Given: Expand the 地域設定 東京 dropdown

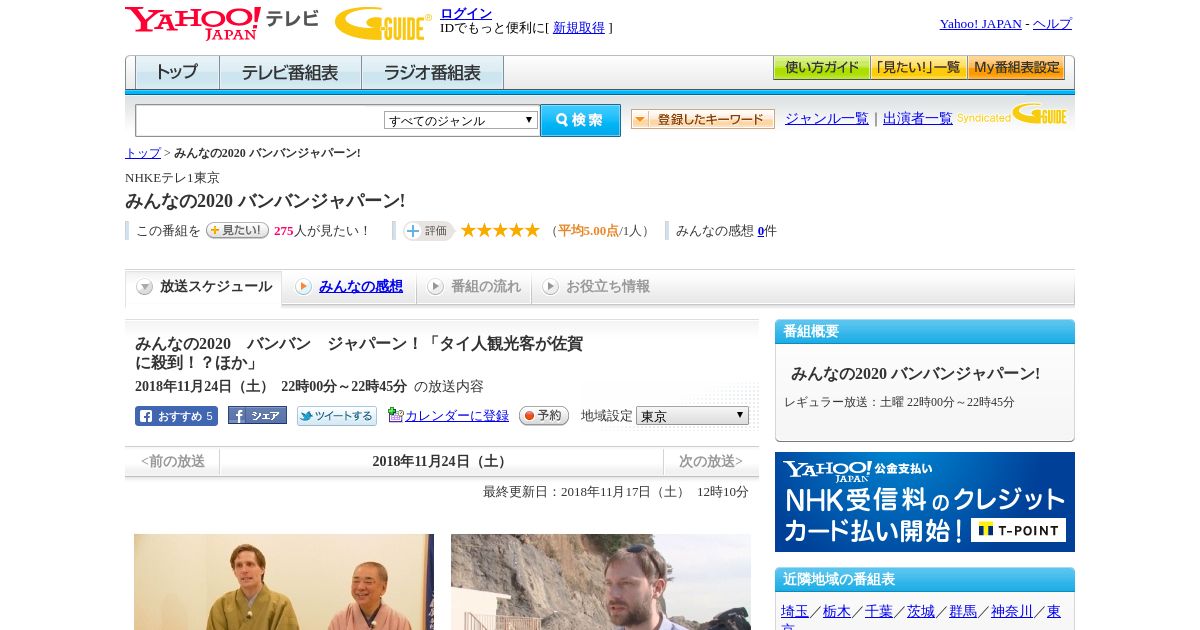Looking at the screenshot, I should pyautogui.click(x=692, y=415).
